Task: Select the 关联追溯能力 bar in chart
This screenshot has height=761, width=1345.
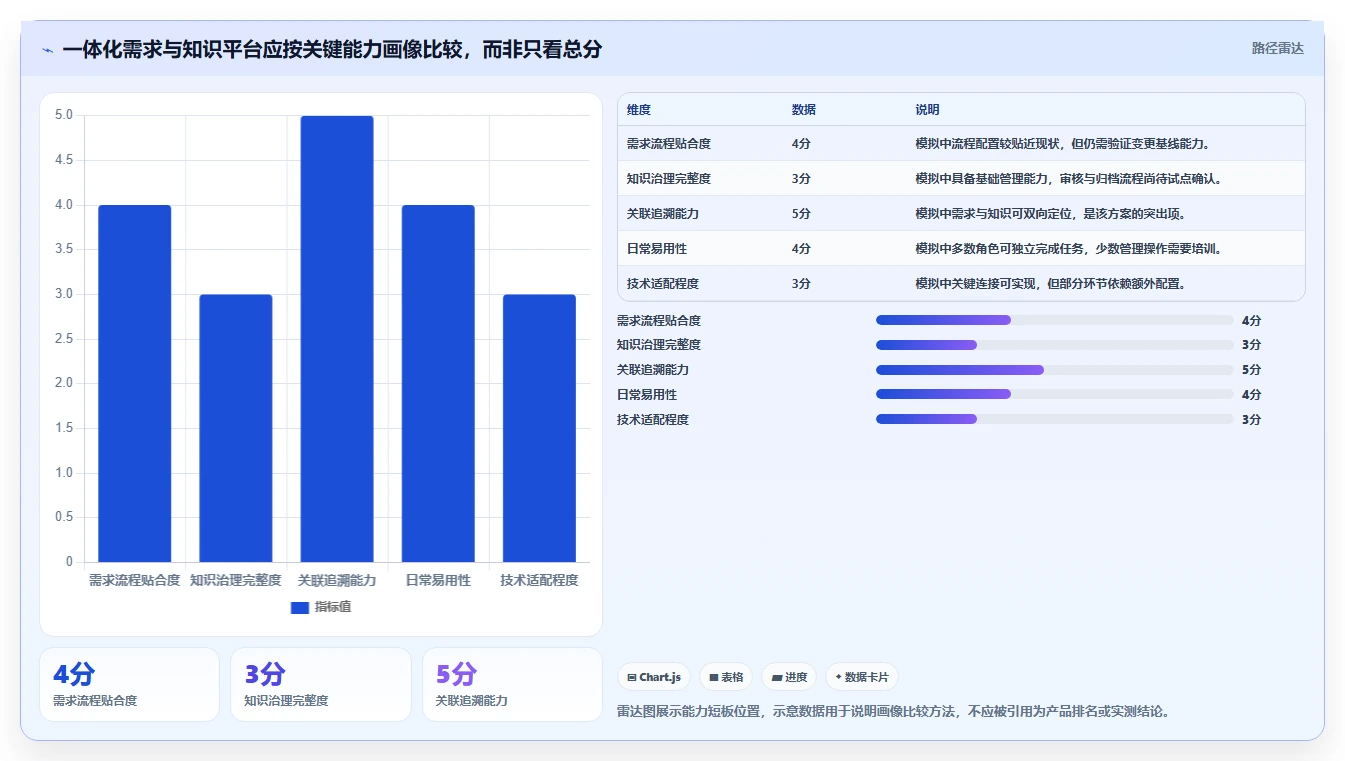Action: coord(337,339)
